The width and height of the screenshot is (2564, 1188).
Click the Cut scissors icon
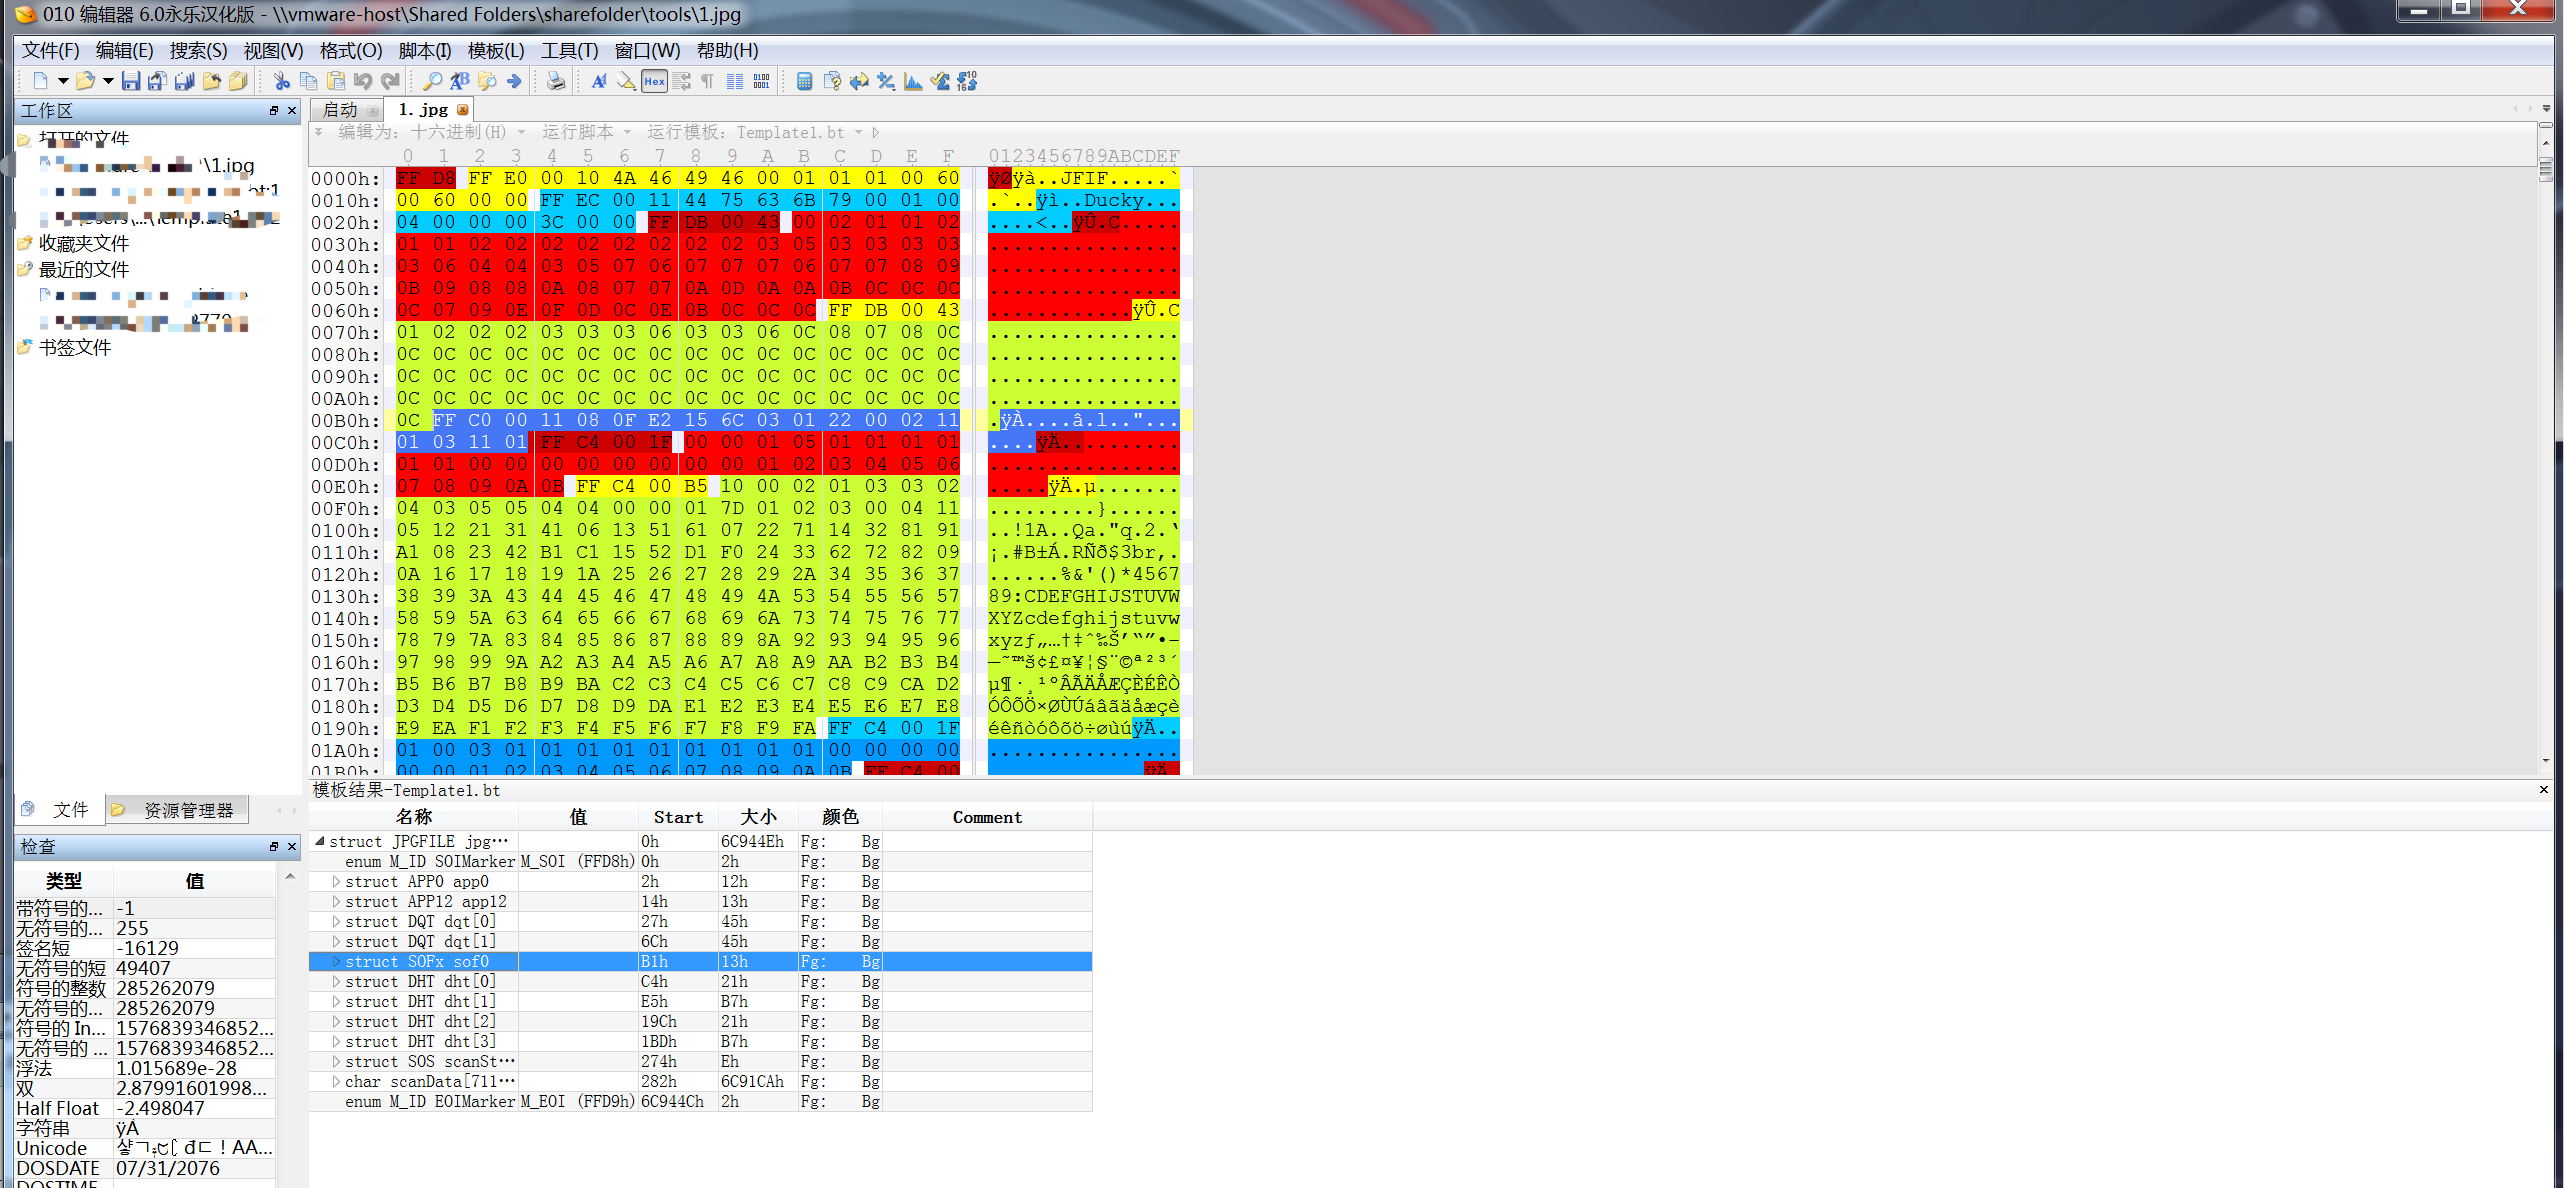282,81
